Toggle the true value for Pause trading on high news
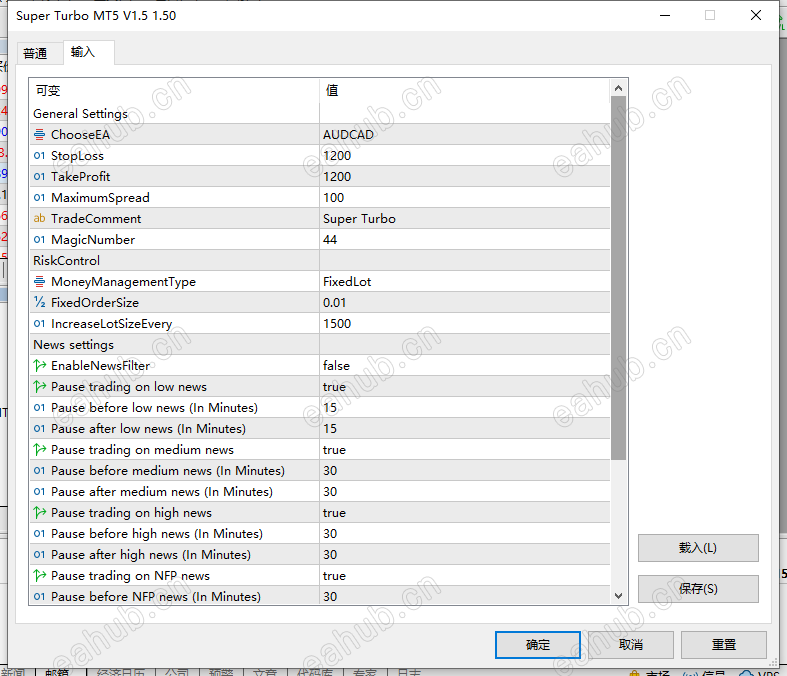787x676 pixels. click(465, 513)
